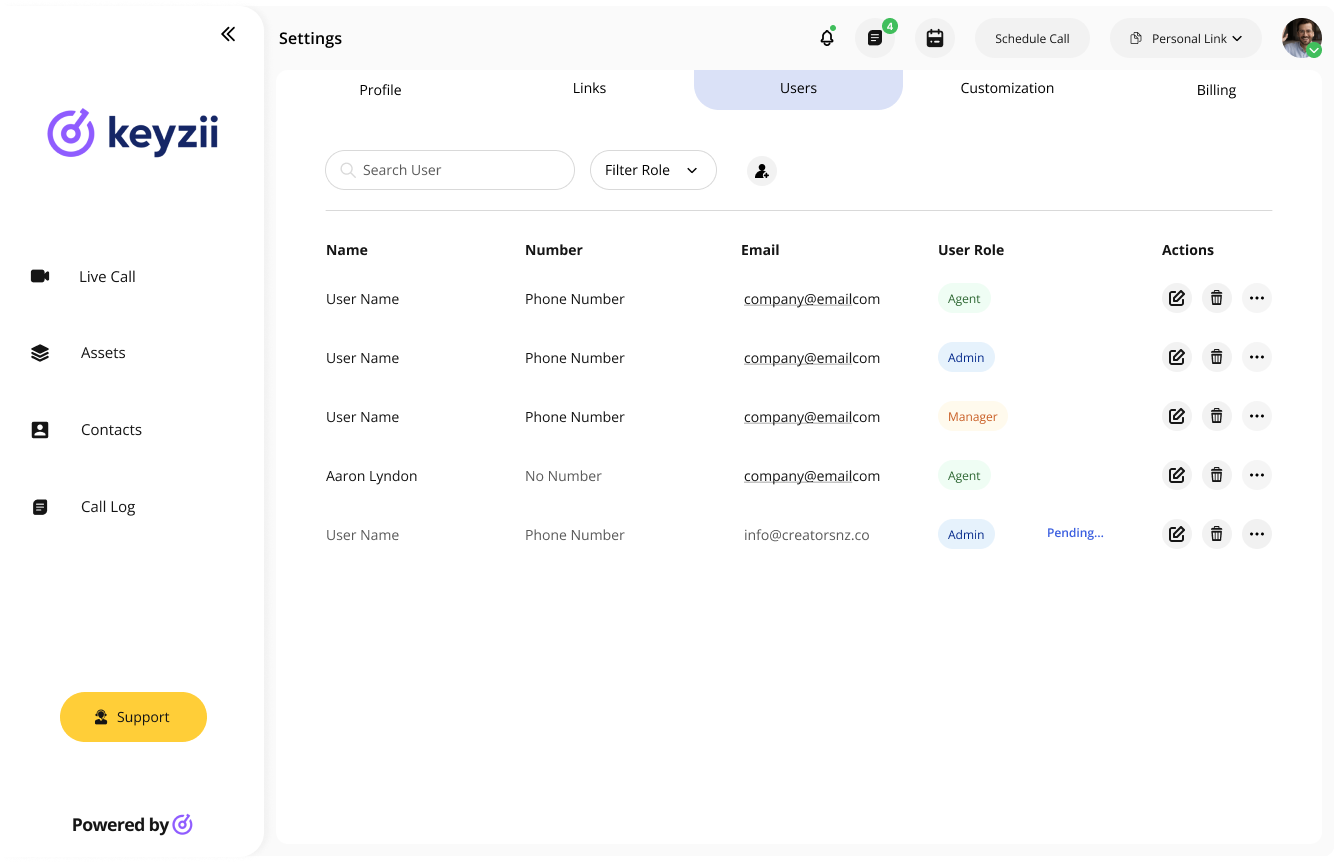Click the Contacts icon in the sidebar

40,430
